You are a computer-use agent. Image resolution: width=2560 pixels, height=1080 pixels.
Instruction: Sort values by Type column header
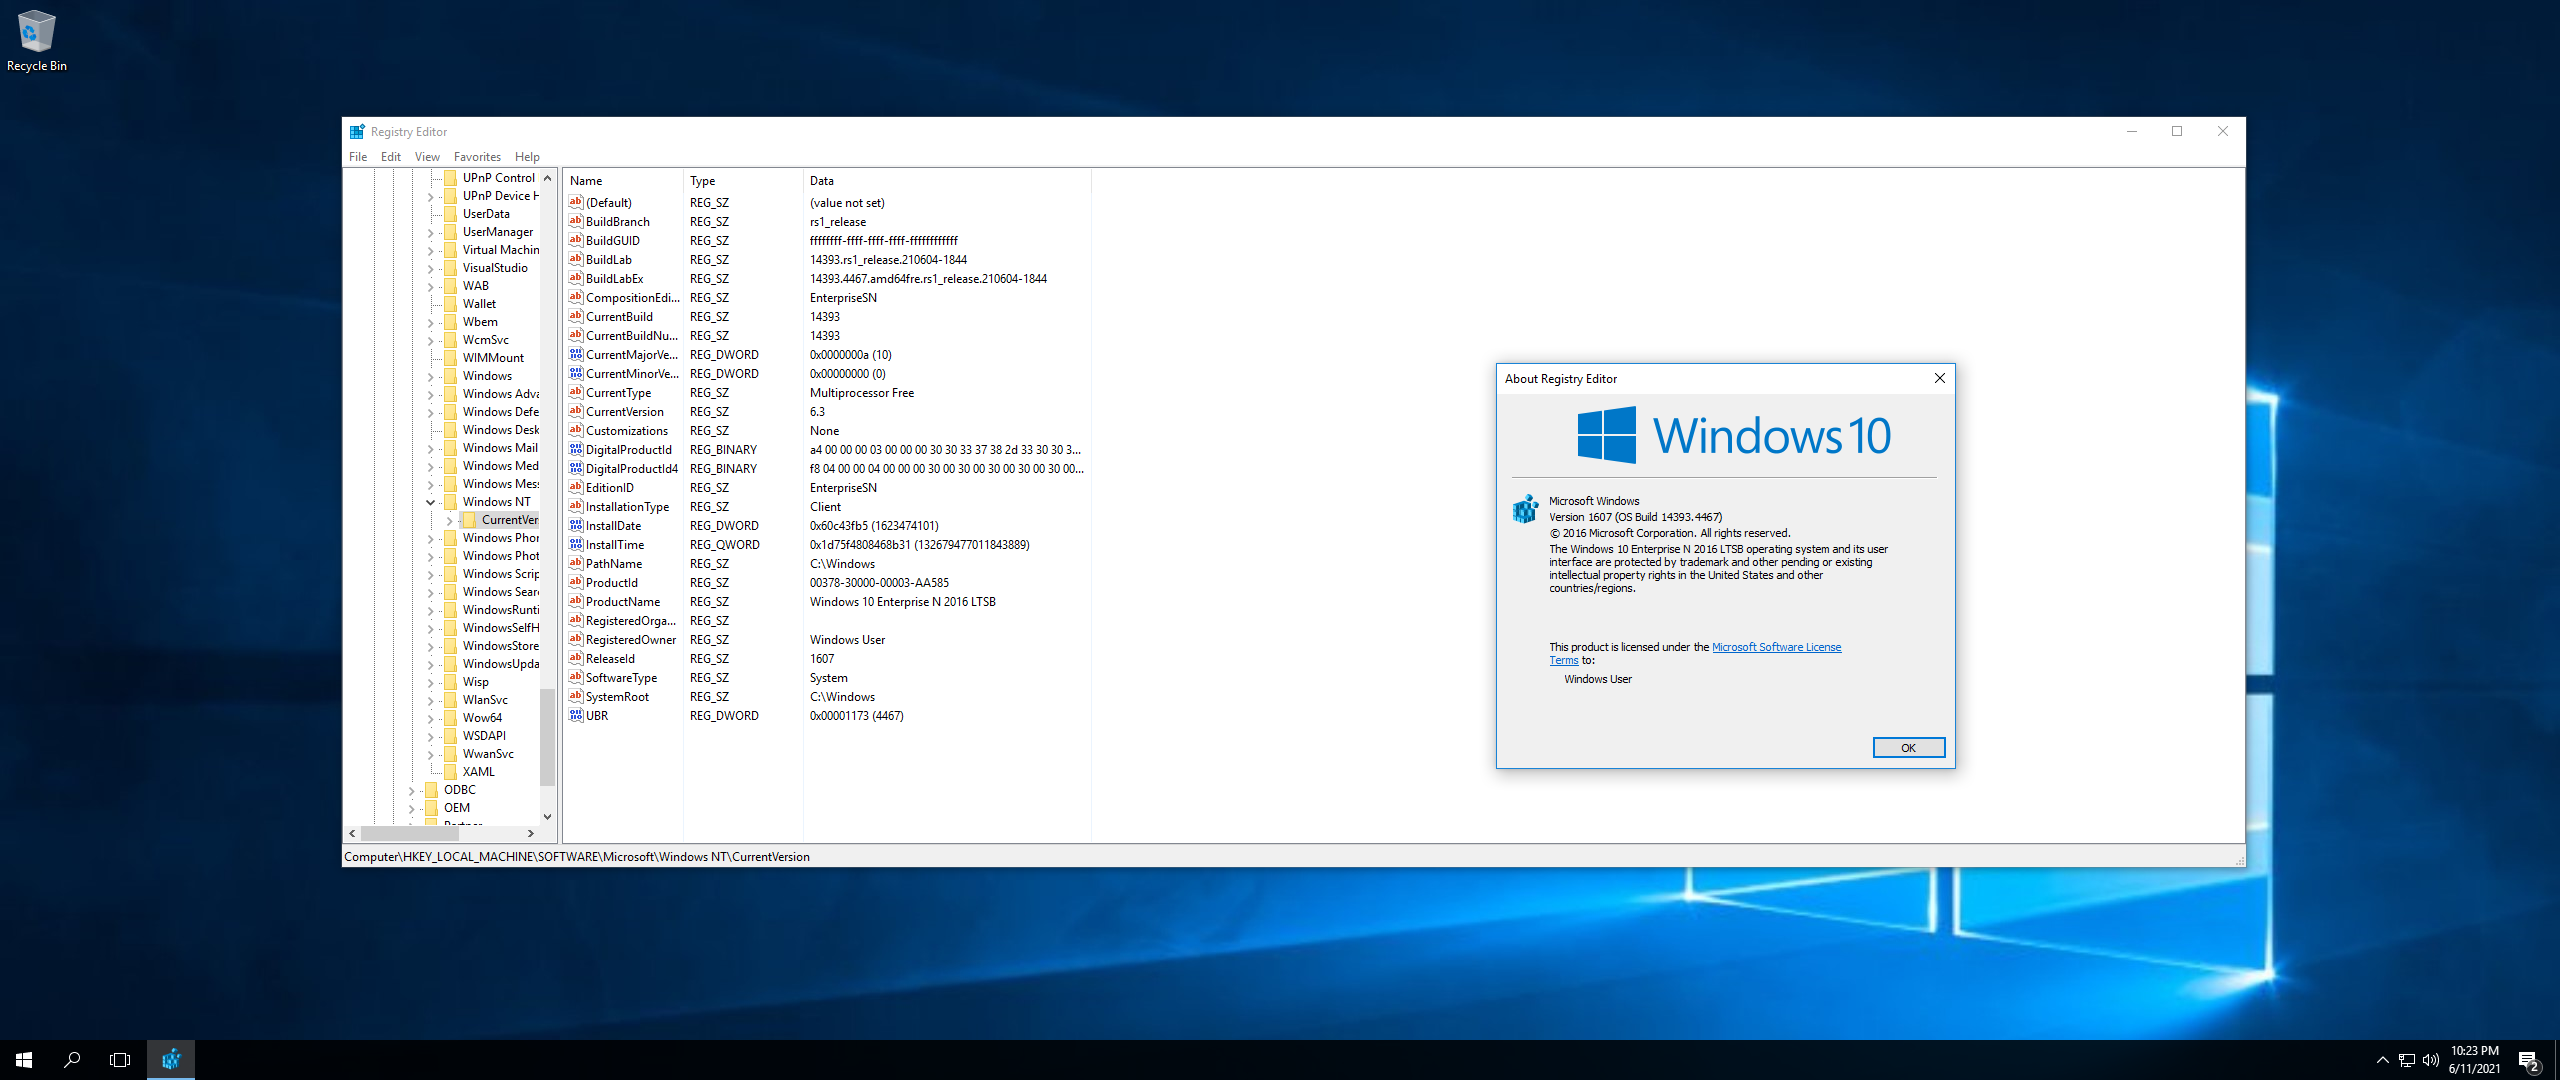[x=743, y=181]
